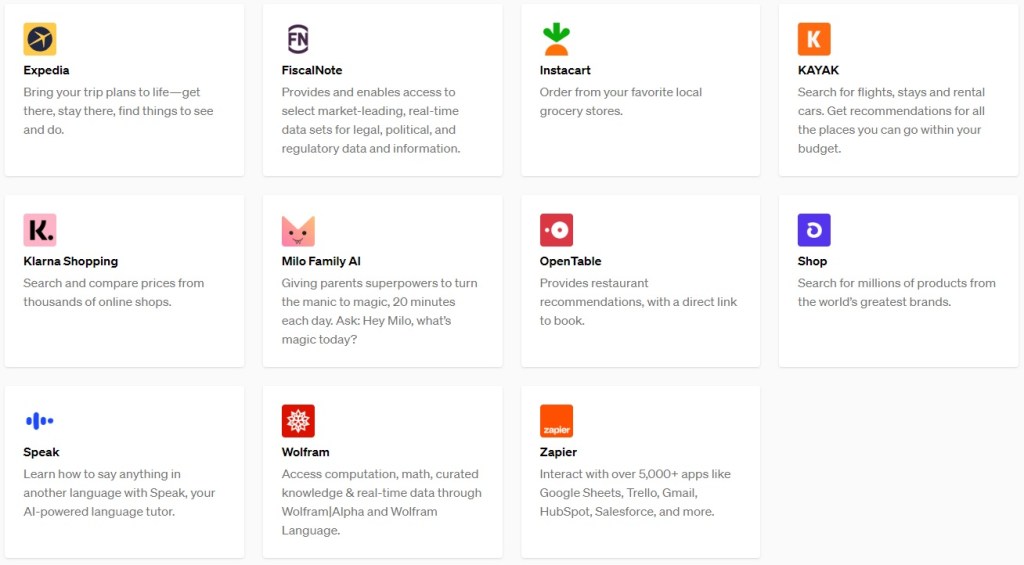The width and height of the screenshot is (1024, 565).
Task: Open the OpenTable plugin heading
Action: [570, 261]
